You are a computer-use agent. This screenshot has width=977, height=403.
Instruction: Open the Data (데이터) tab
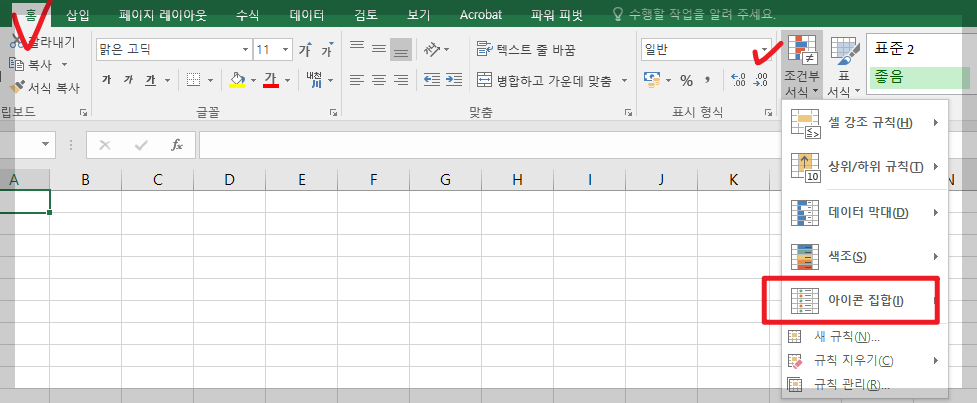pyautogui.click(x=307, y=14)
